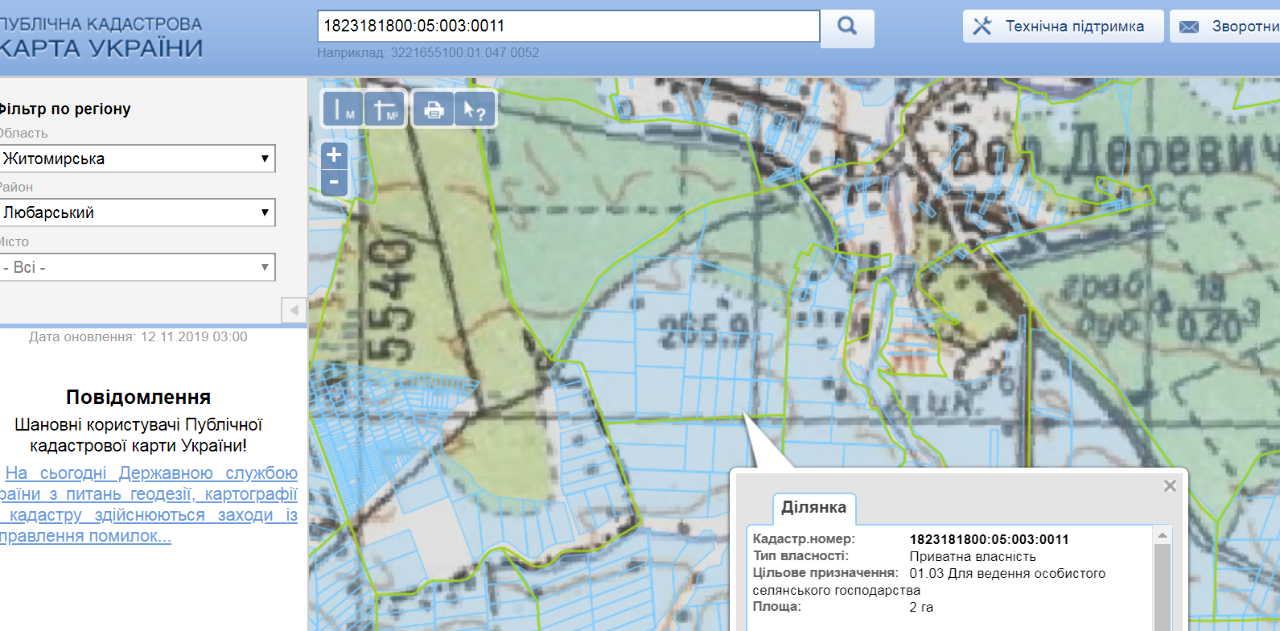Open Технічна підтримка
This screenshot has width=1280, height=631.
1063,27
